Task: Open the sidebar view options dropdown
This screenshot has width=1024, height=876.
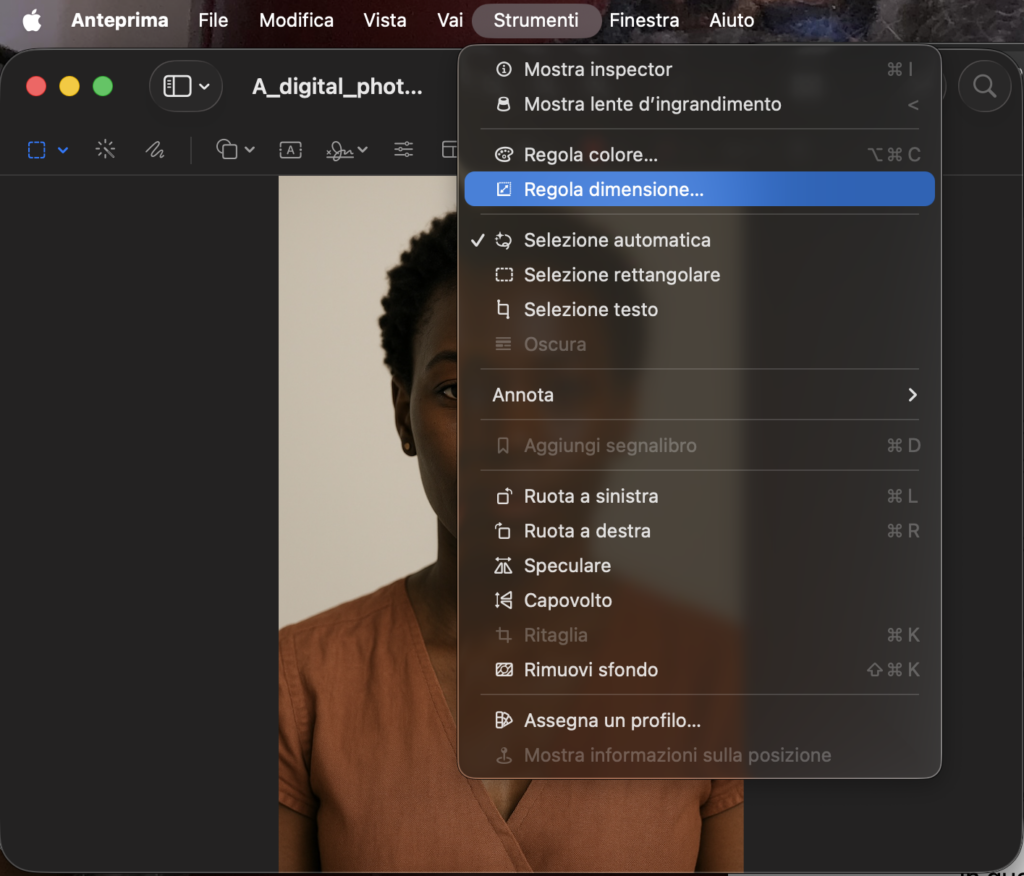Action: coord(186,87)
